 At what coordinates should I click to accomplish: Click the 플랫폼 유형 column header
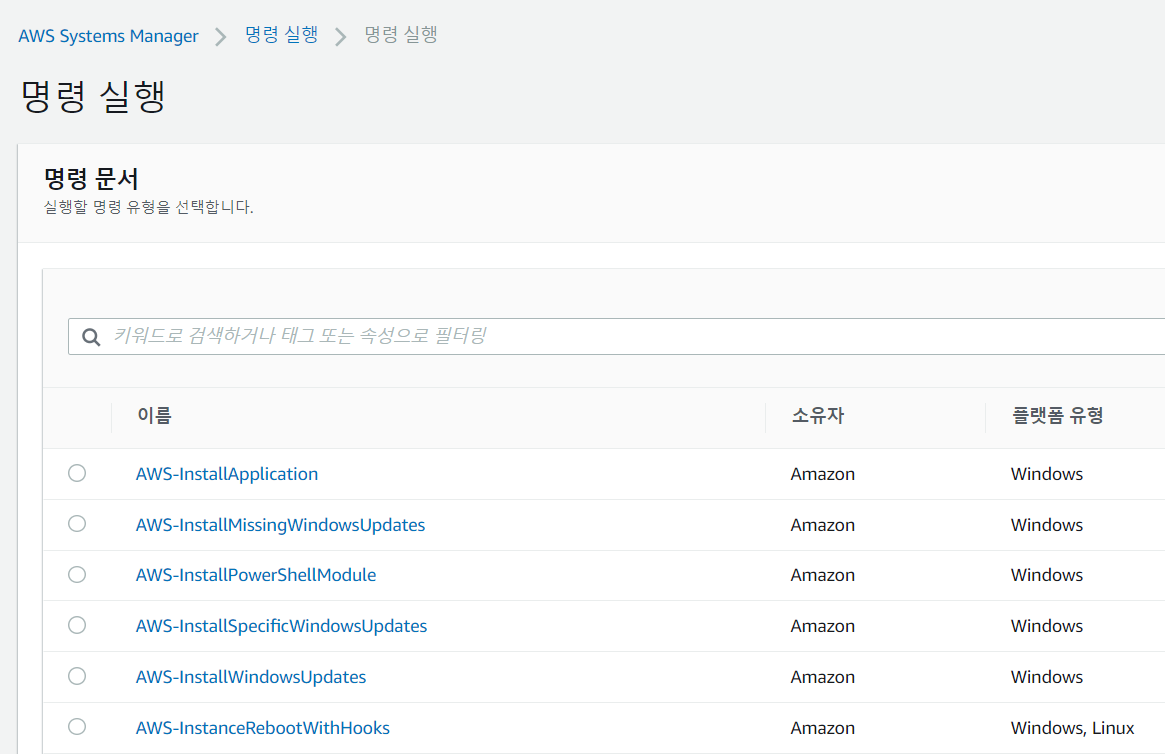[1057, 415]
